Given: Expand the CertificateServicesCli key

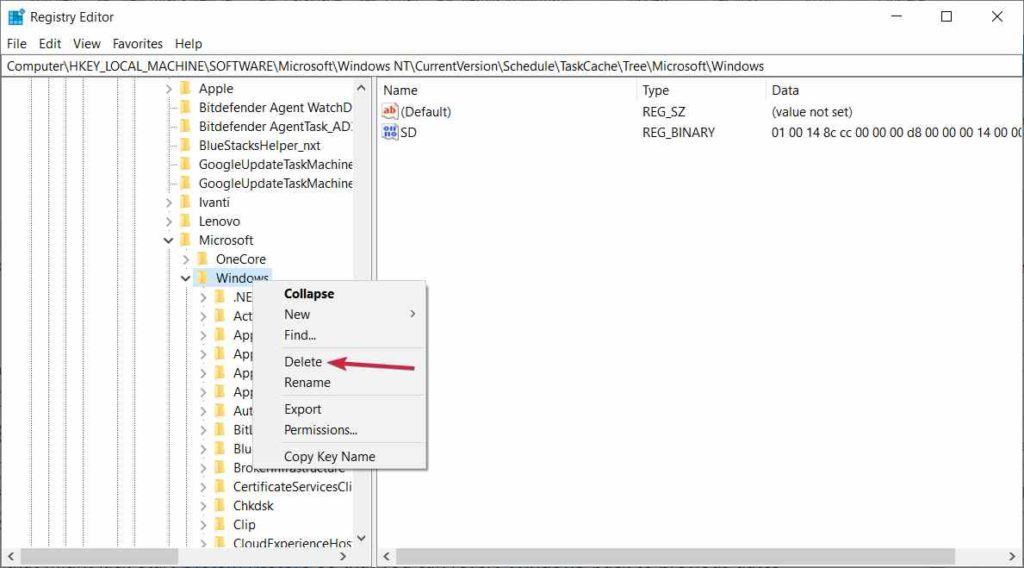Looking at the screenshot, I should point(203,487).
